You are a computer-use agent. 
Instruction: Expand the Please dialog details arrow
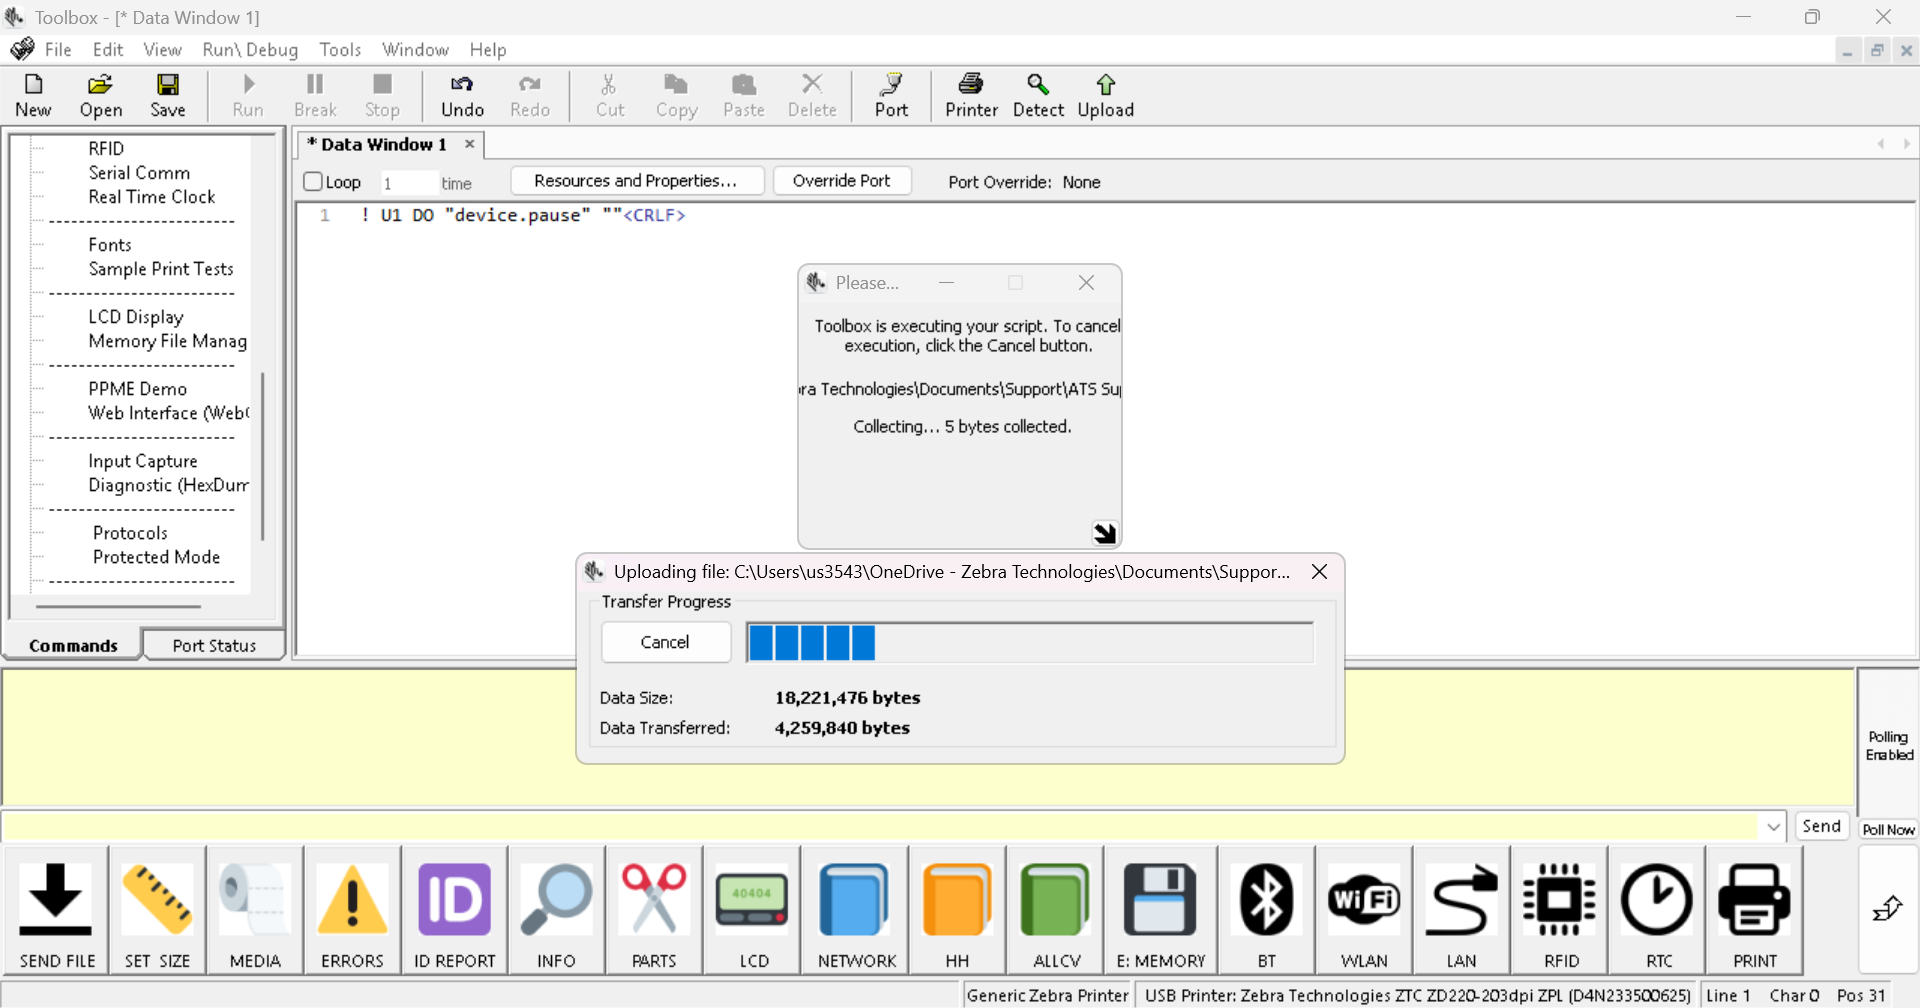[1104, 533]
